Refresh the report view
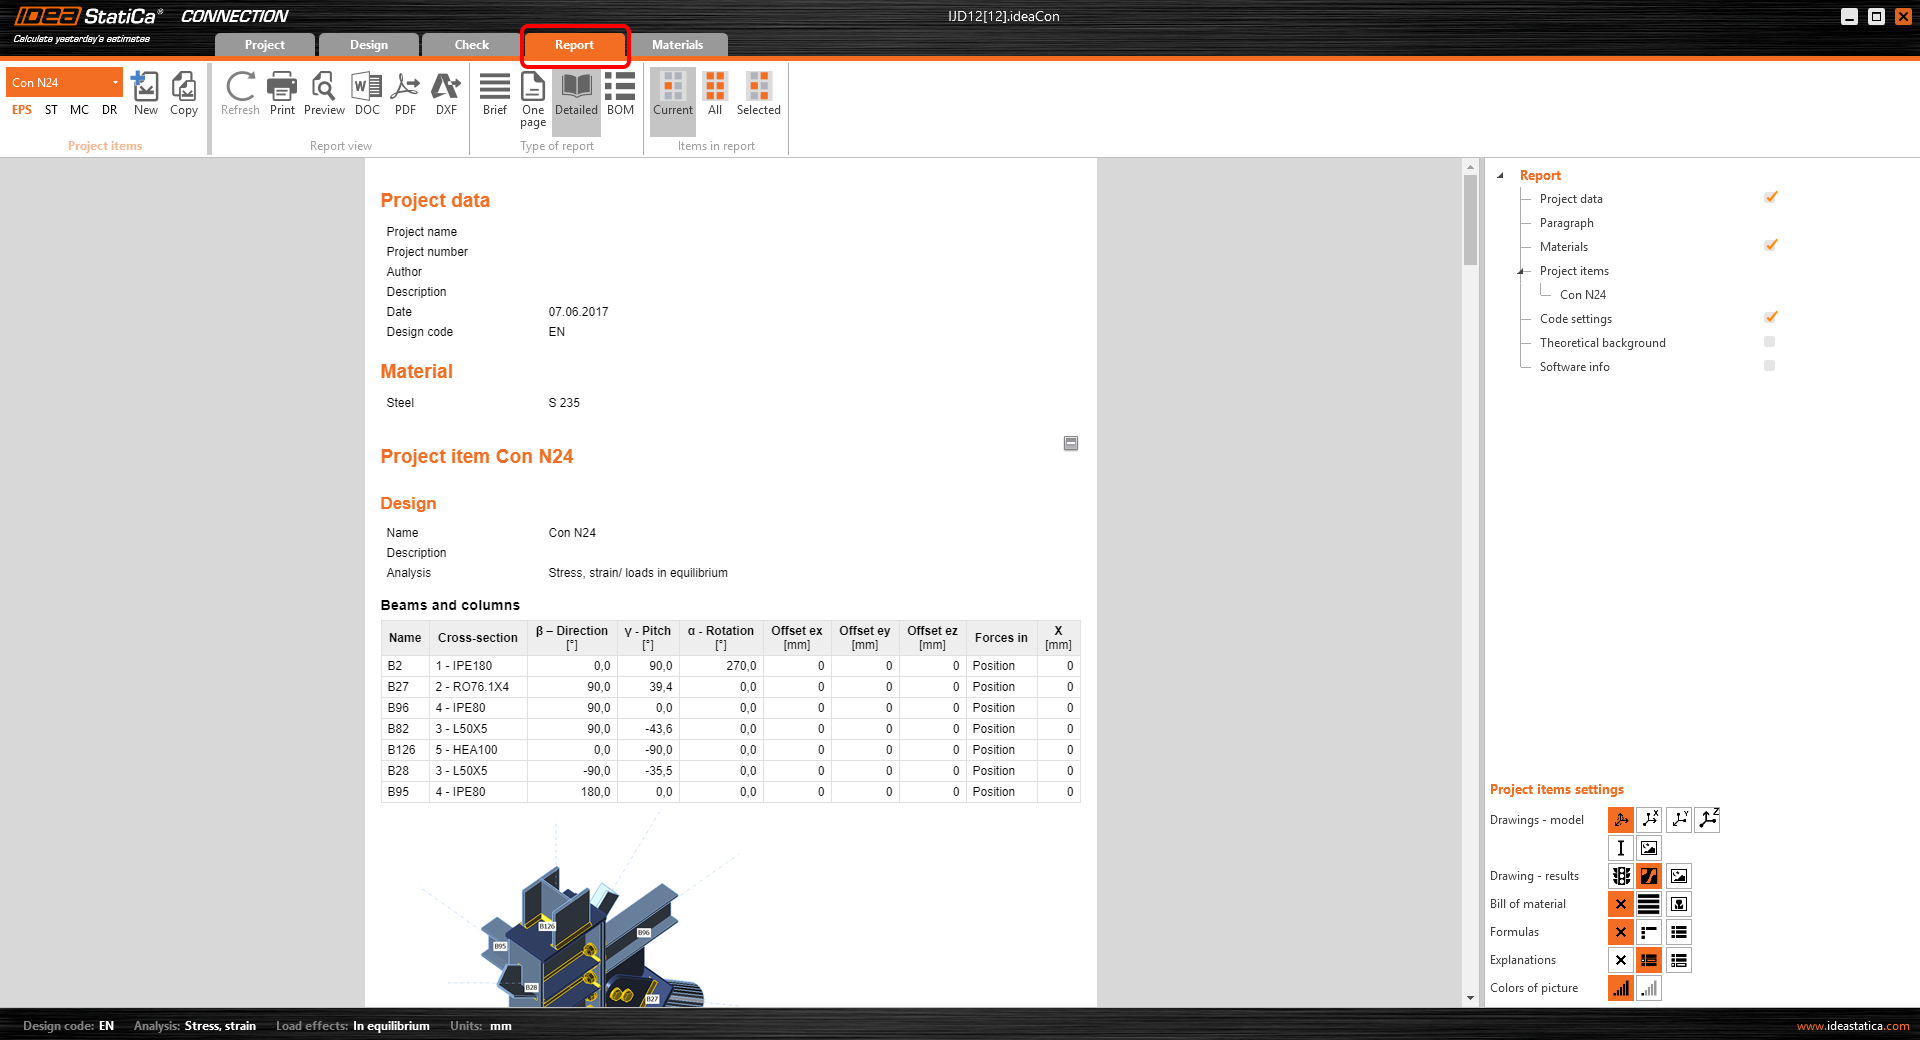The height and width of the screenshot is (1040, 1920). 240,94
